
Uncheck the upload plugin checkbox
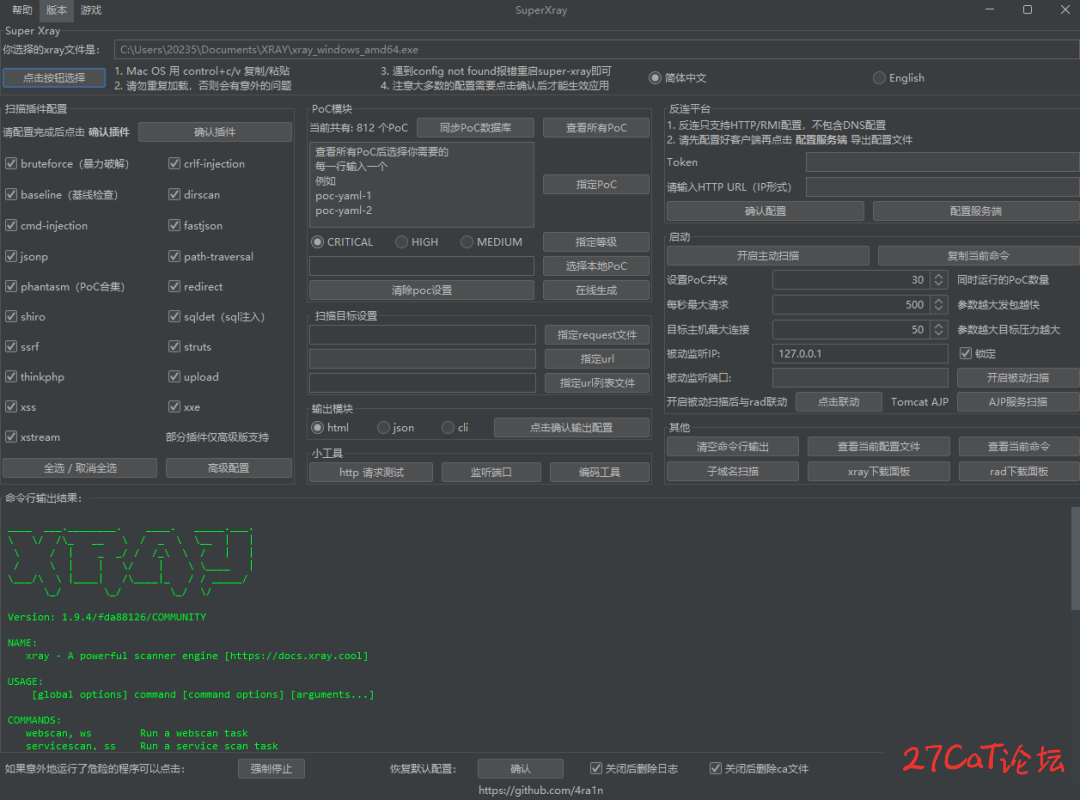point(174,377)
